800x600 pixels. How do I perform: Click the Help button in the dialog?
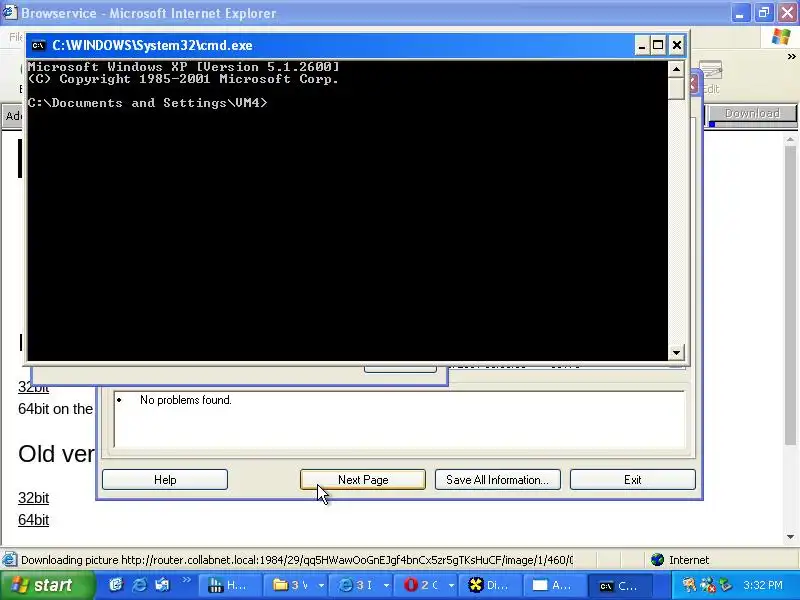(x=165, y=480)
